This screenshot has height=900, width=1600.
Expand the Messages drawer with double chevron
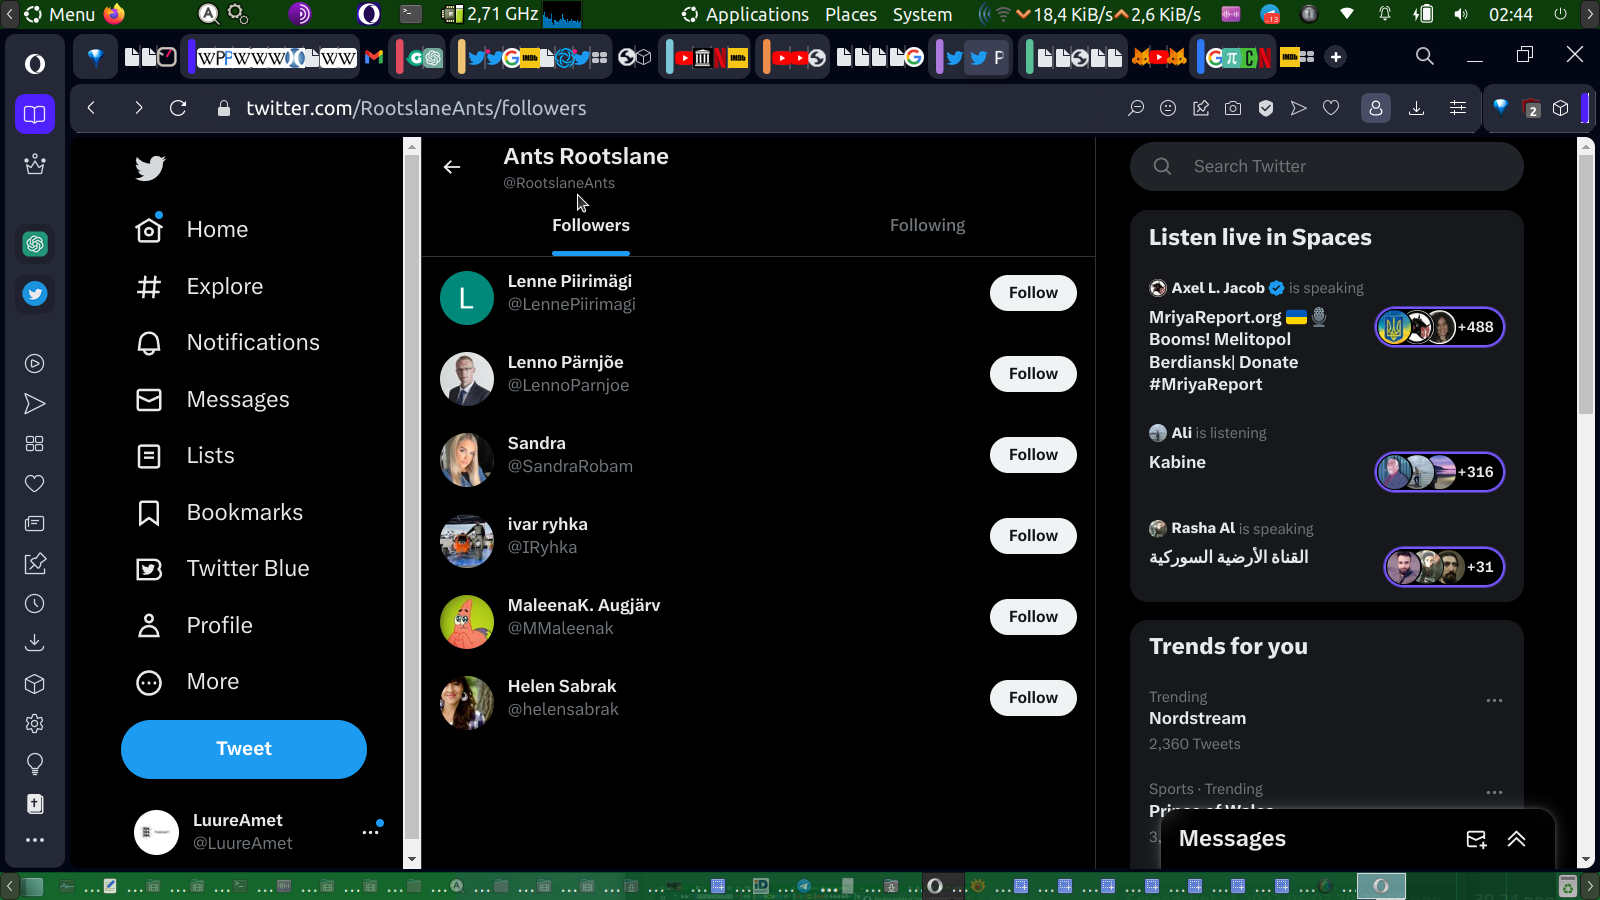point(1517,839)
